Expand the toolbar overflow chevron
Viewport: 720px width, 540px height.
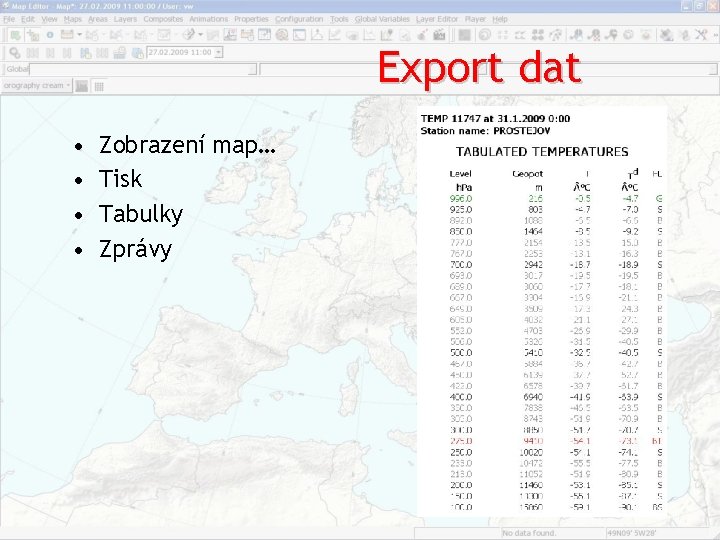click(x=714, y=35)
